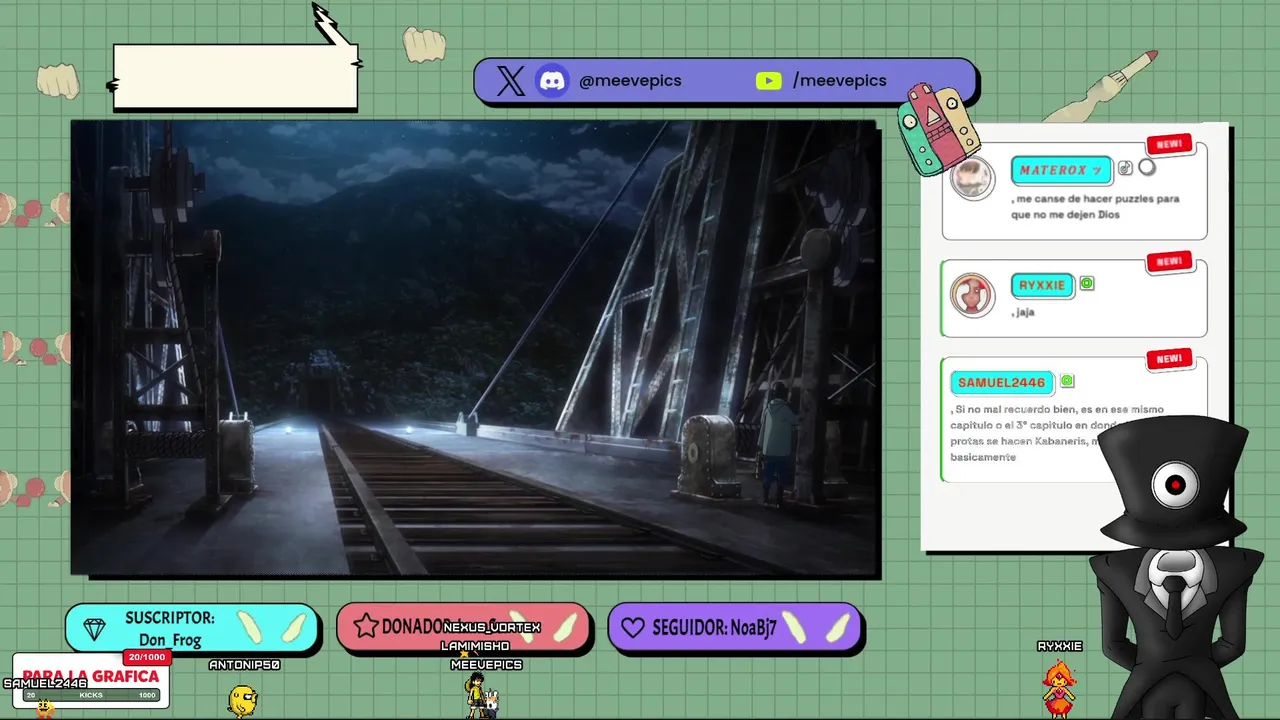The width and height of the screenshot is (1280, 720).
Task: Click the KICKS goal progress bar
Action: pyautogui.click(x=91, y=695)
